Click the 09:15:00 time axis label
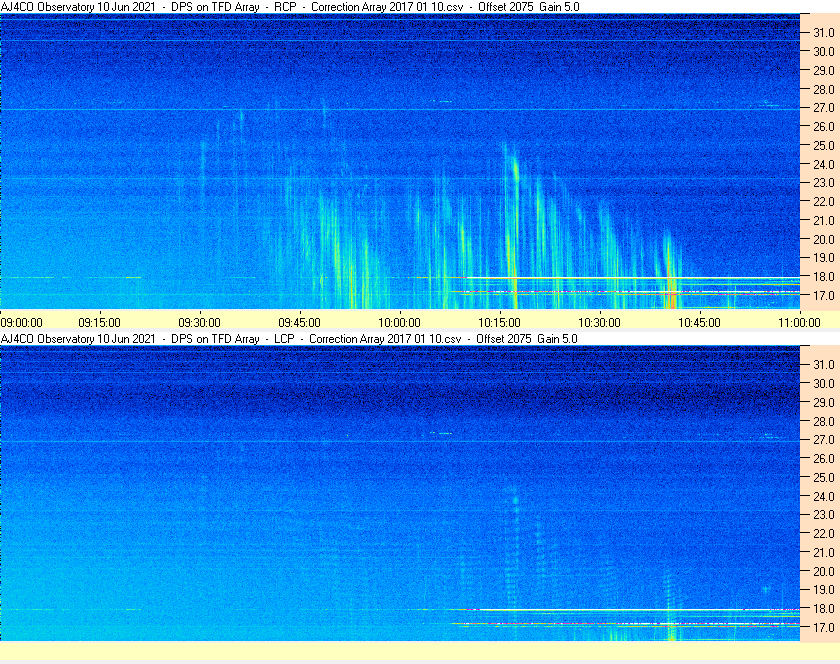The height and width of the screenshot is (664, 840). click(100, 323)
